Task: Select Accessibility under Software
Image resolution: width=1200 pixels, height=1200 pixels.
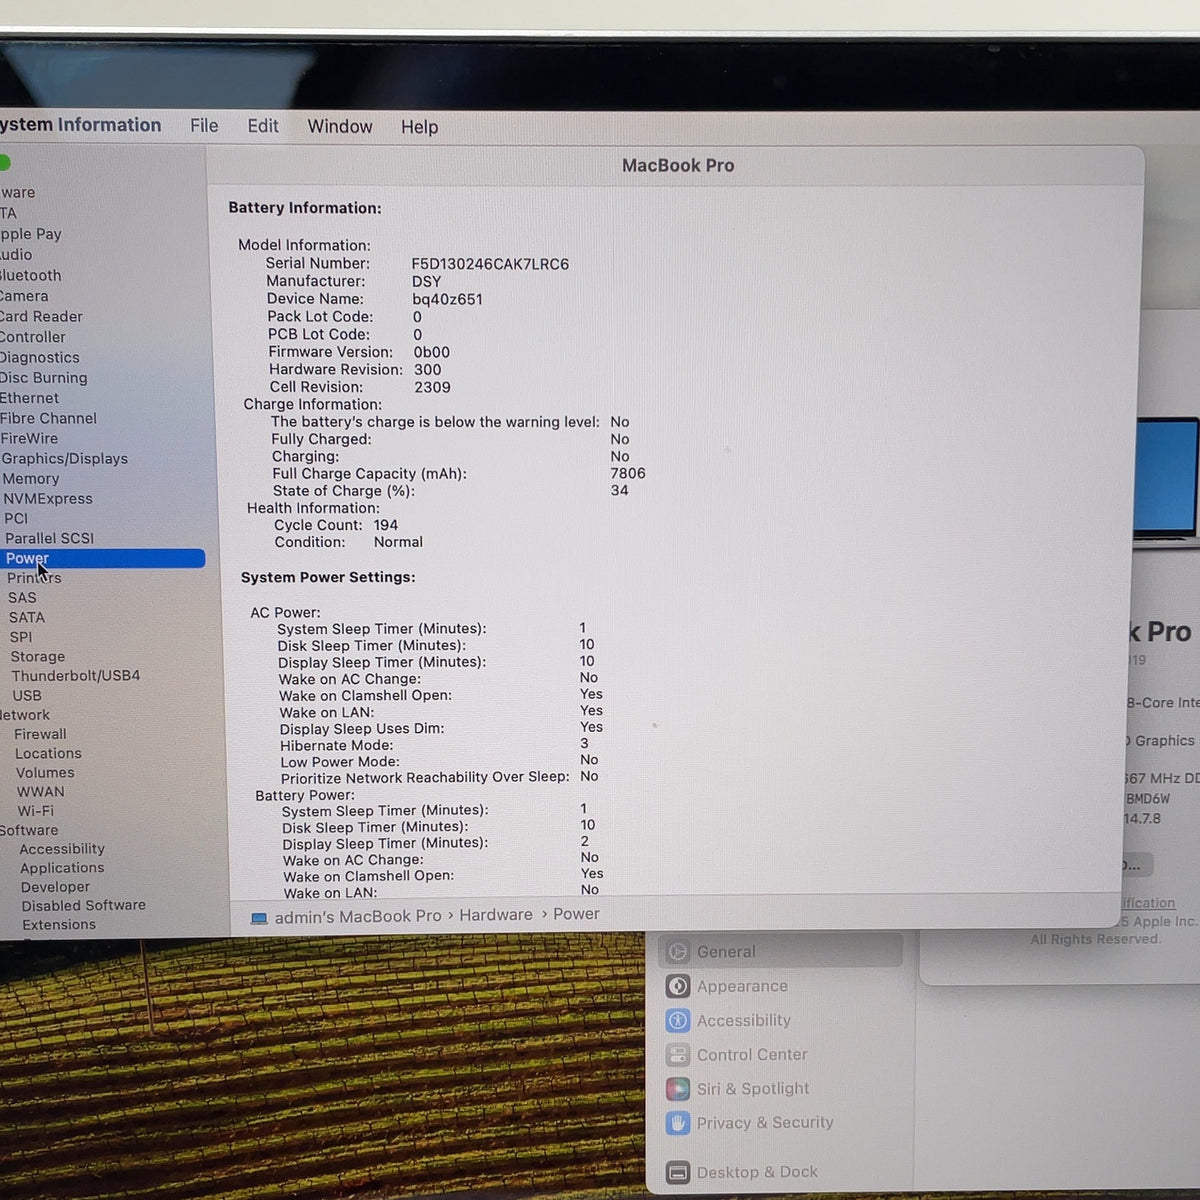Action: coord(62,849)
